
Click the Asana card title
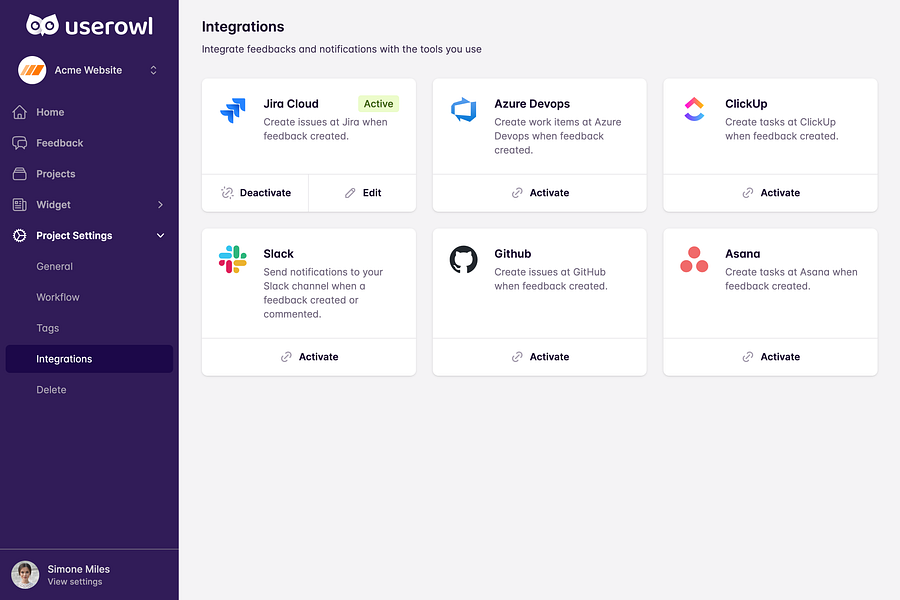pyautogui.click(x=743, y=254)
